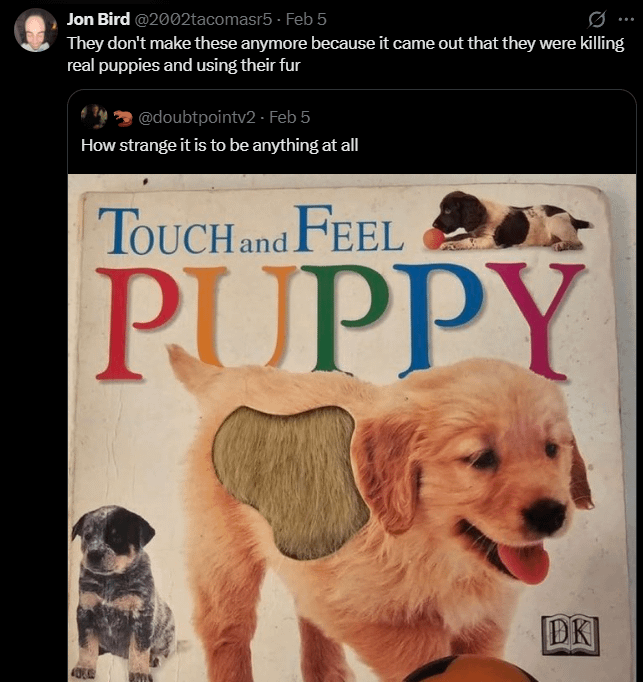Click the 'Touch and Feel' cover title
The image size is (643, 682).
click(251, 231)
